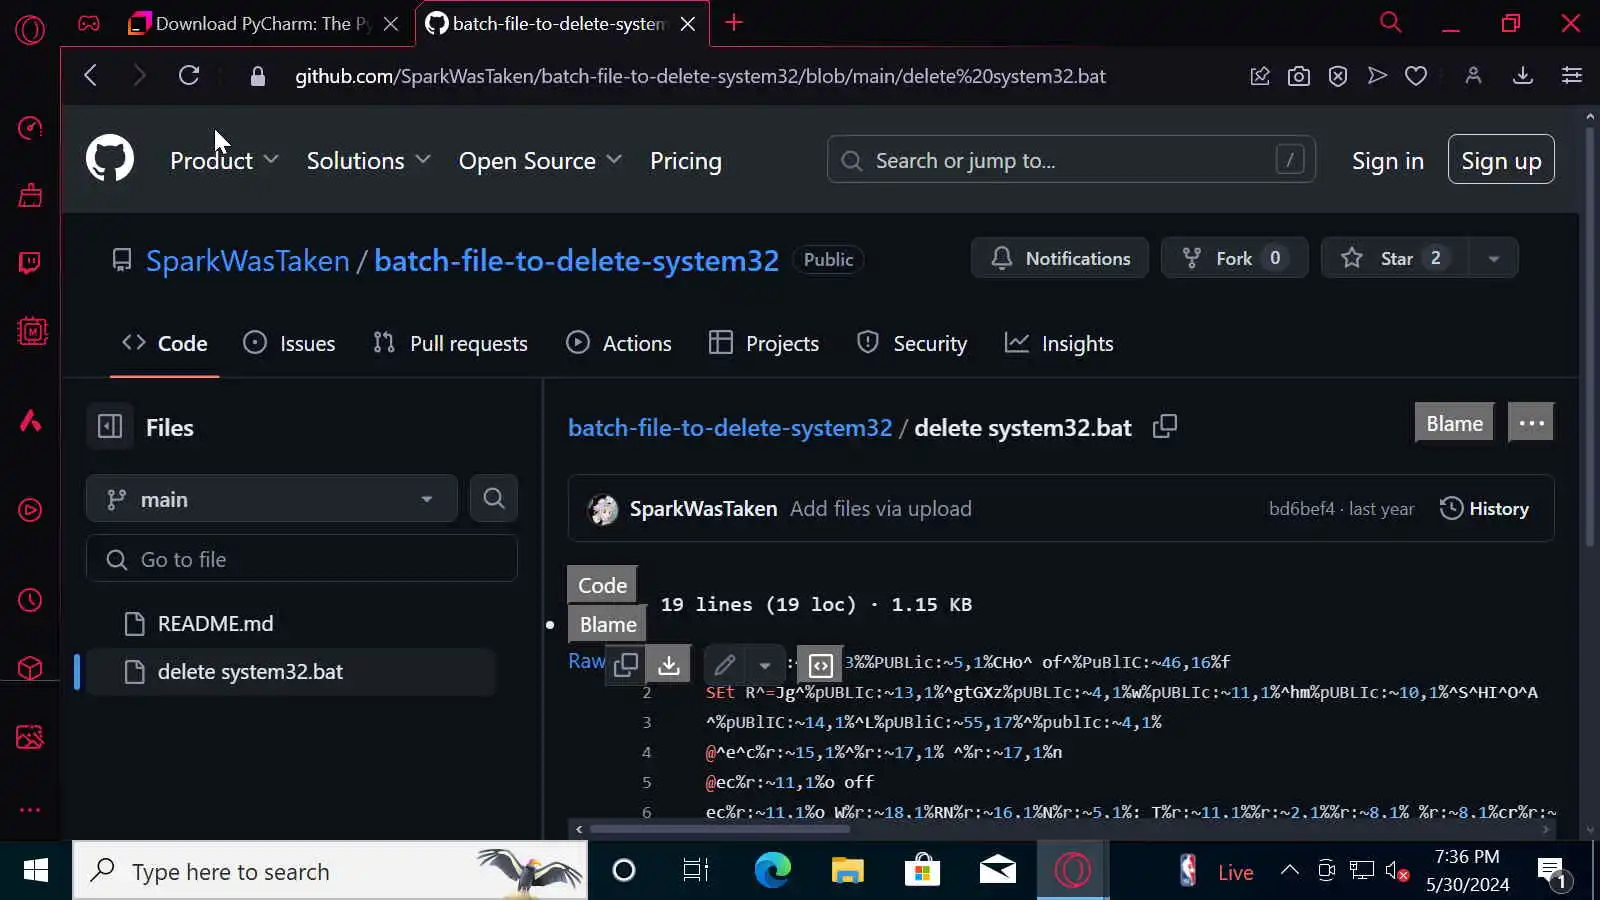Screen dimensions: 1600x900
Task: Open the edit file pencil icon
Action: (x=725, y=664)
